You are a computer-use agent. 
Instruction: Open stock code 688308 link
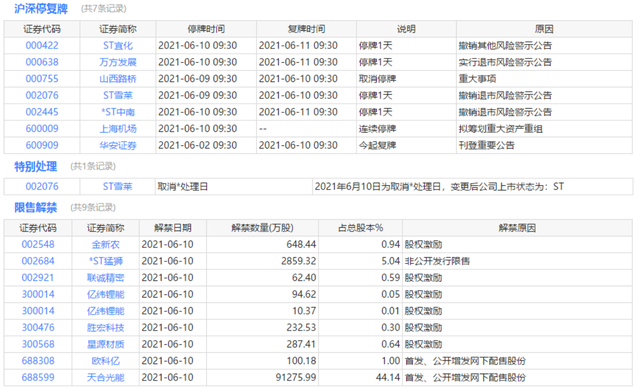tap(38, 361)
